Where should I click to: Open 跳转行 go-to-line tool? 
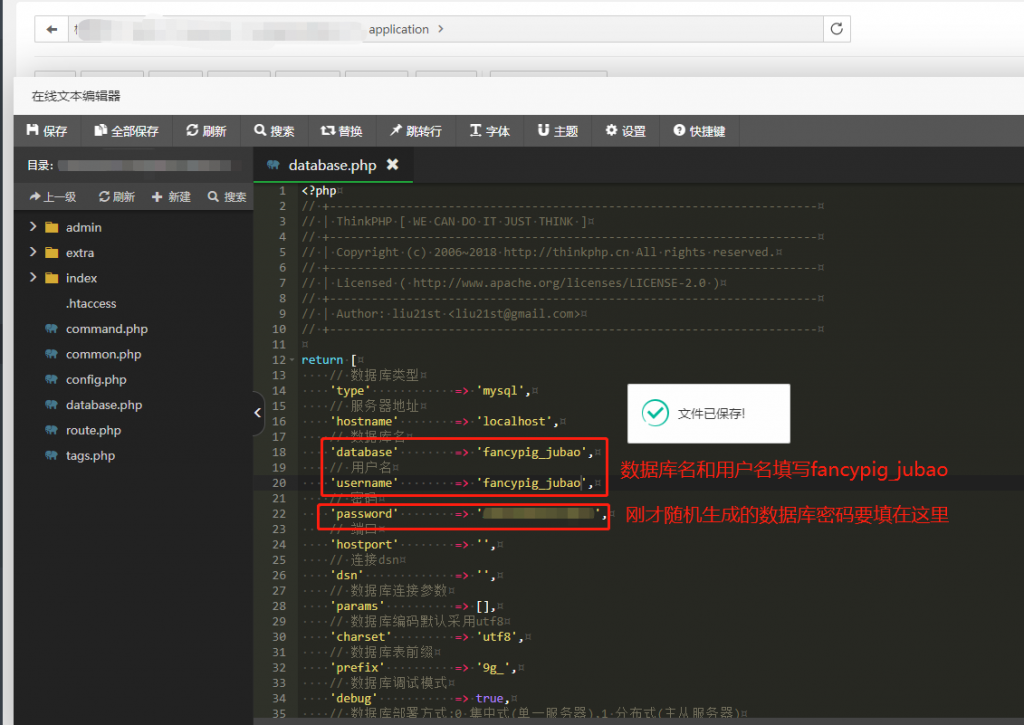pos(416,131)
